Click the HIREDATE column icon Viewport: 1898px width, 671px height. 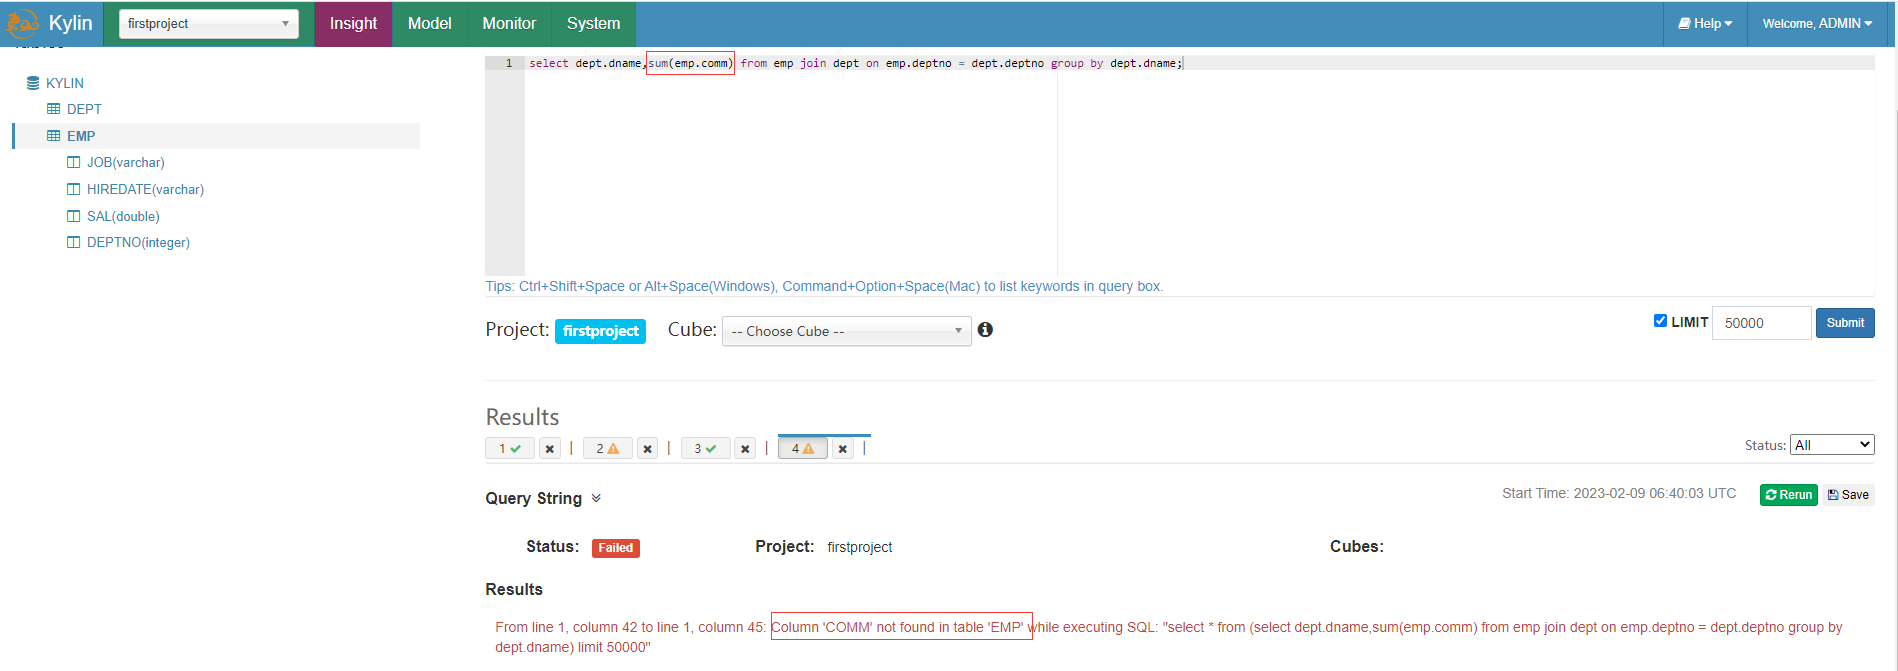pos(73,189)
